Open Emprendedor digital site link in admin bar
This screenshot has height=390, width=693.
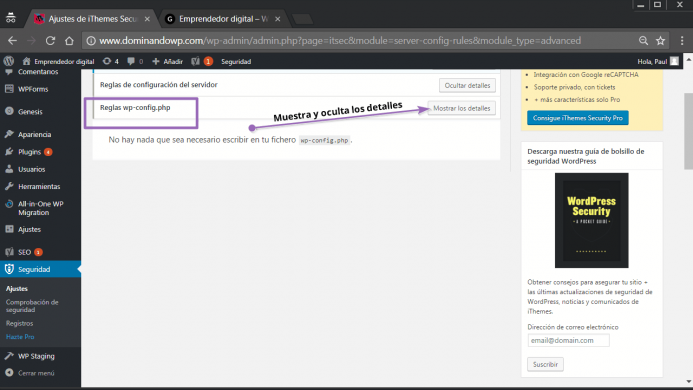click(x=58, y=61)
